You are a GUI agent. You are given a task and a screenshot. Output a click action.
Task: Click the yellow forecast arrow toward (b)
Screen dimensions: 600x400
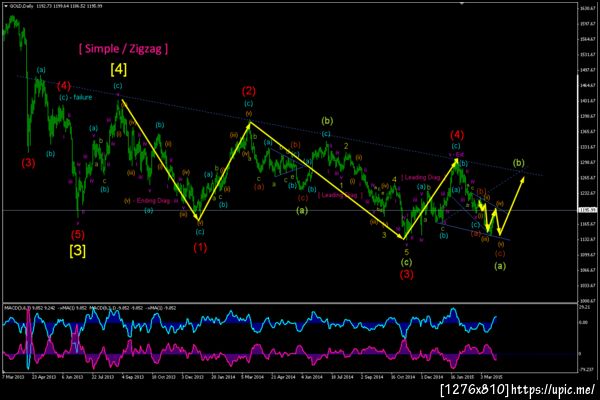point(512,206)
